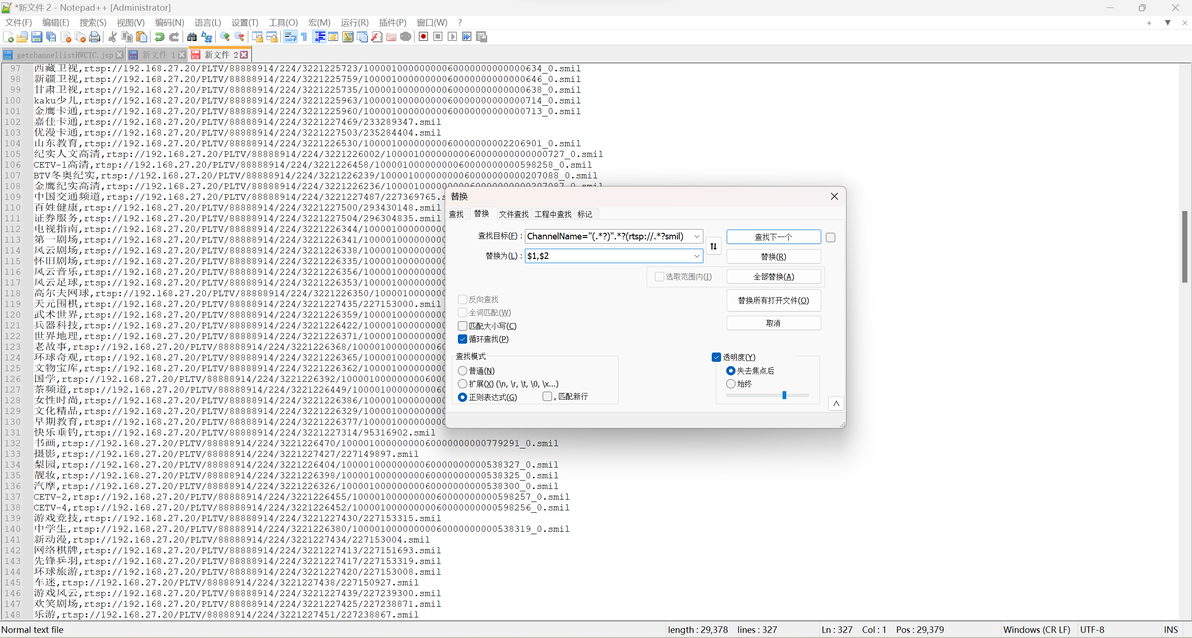Click the Paste clipboard icon
This screenshot has width=1192, height=638.
point(141,37)
